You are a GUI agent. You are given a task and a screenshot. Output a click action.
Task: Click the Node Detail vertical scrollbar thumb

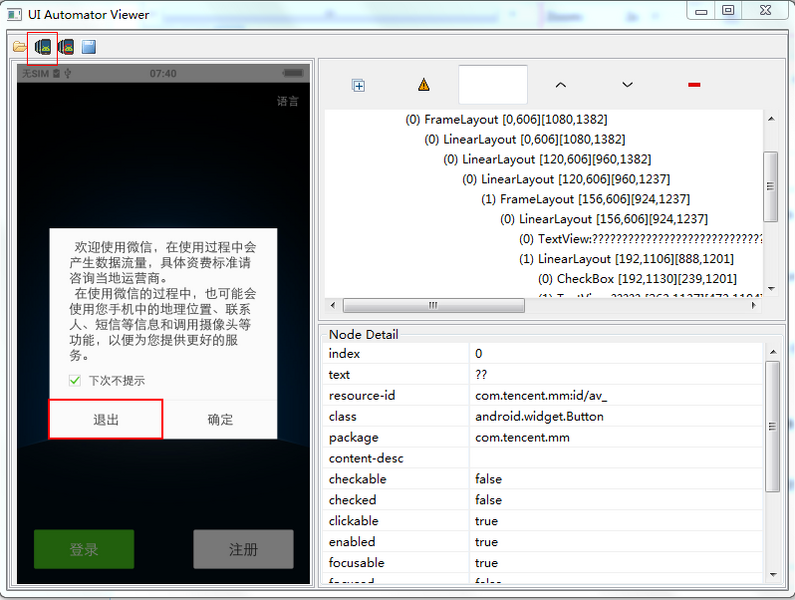click(x=773, y=427)
